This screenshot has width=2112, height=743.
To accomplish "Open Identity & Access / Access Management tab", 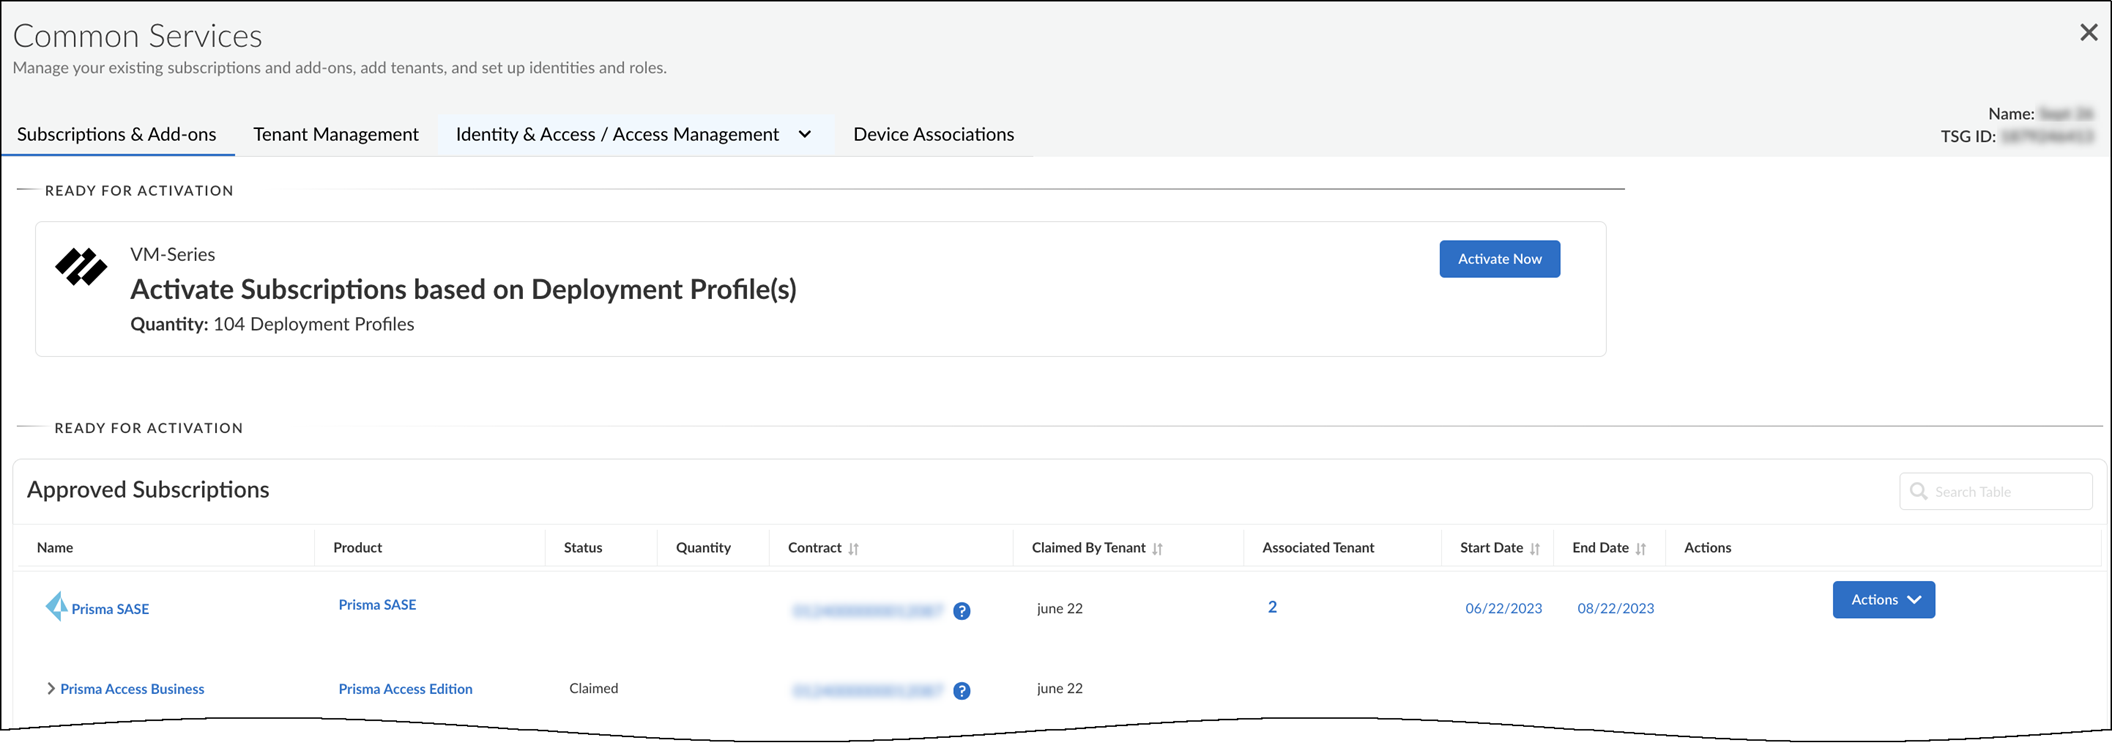I will coord(617,134).
